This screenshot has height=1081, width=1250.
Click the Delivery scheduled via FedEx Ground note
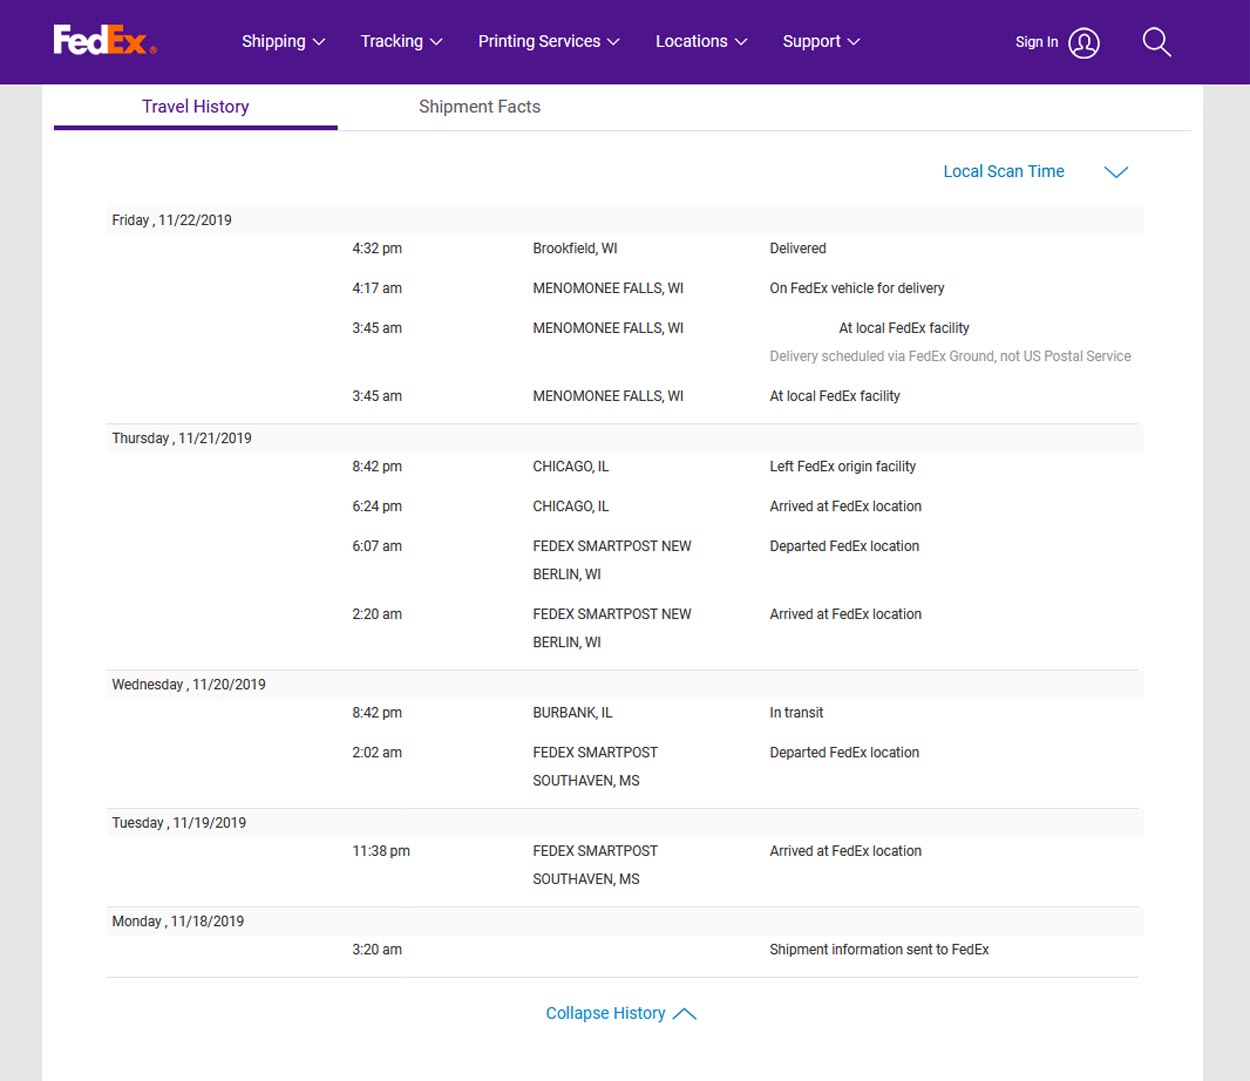(950, 356)
